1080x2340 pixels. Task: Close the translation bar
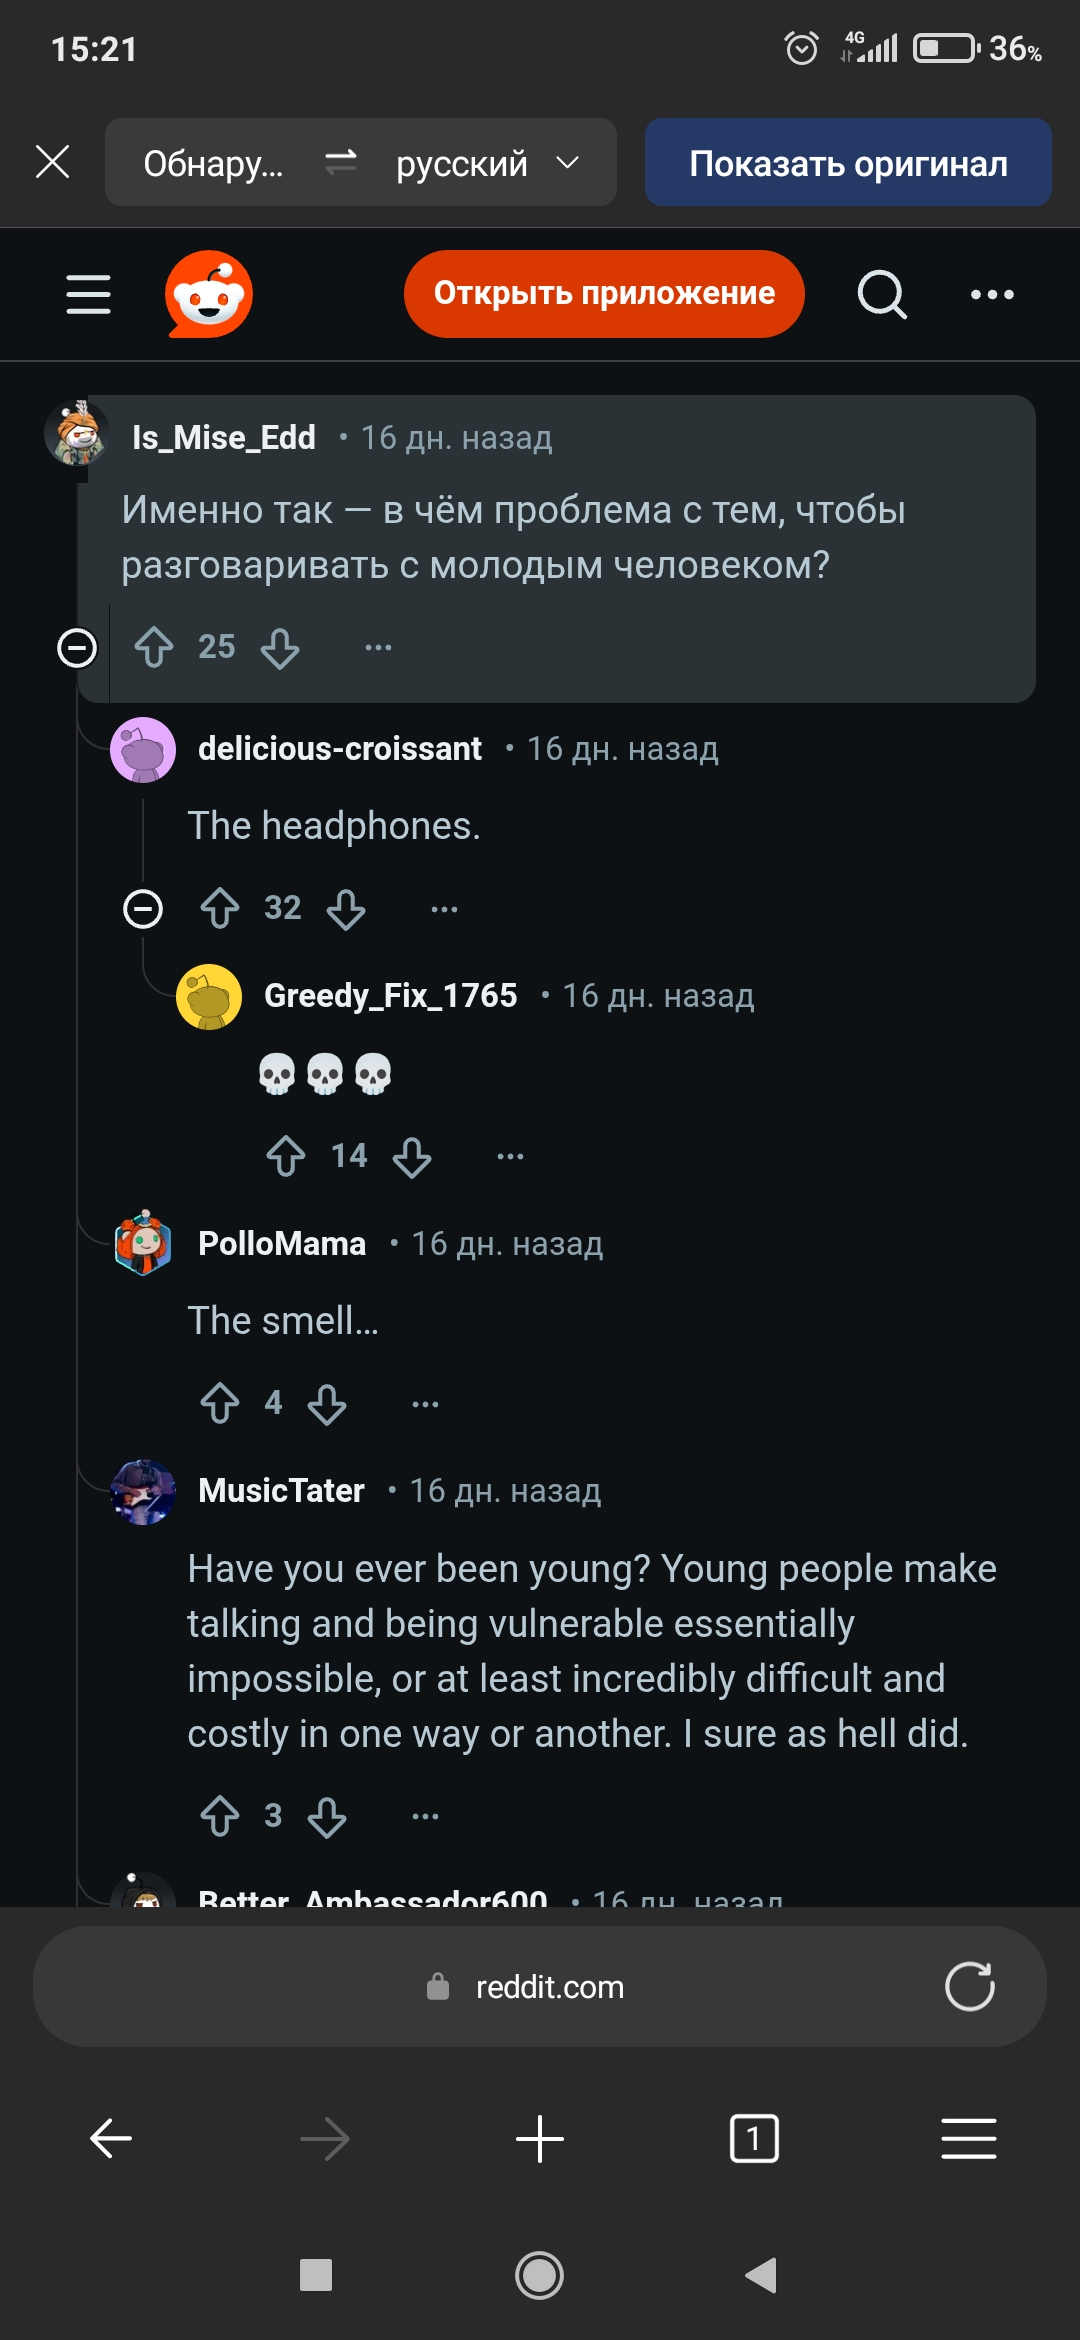tap(53, 162)
